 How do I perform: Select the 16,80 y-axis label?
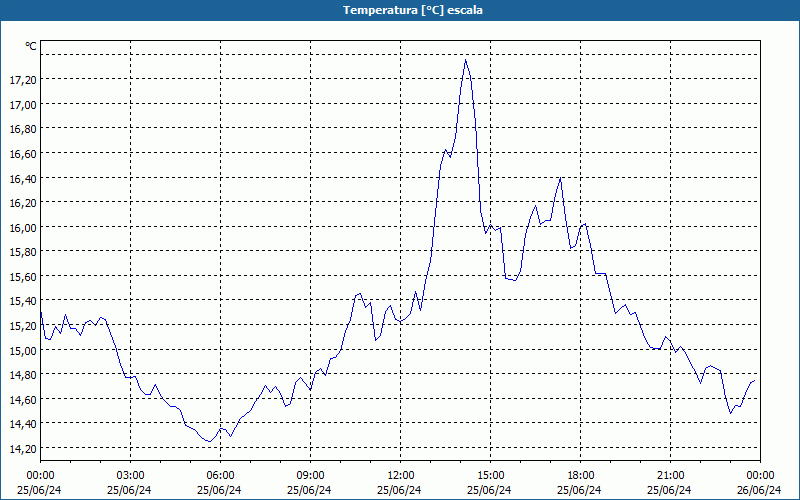tap(23, 129)
